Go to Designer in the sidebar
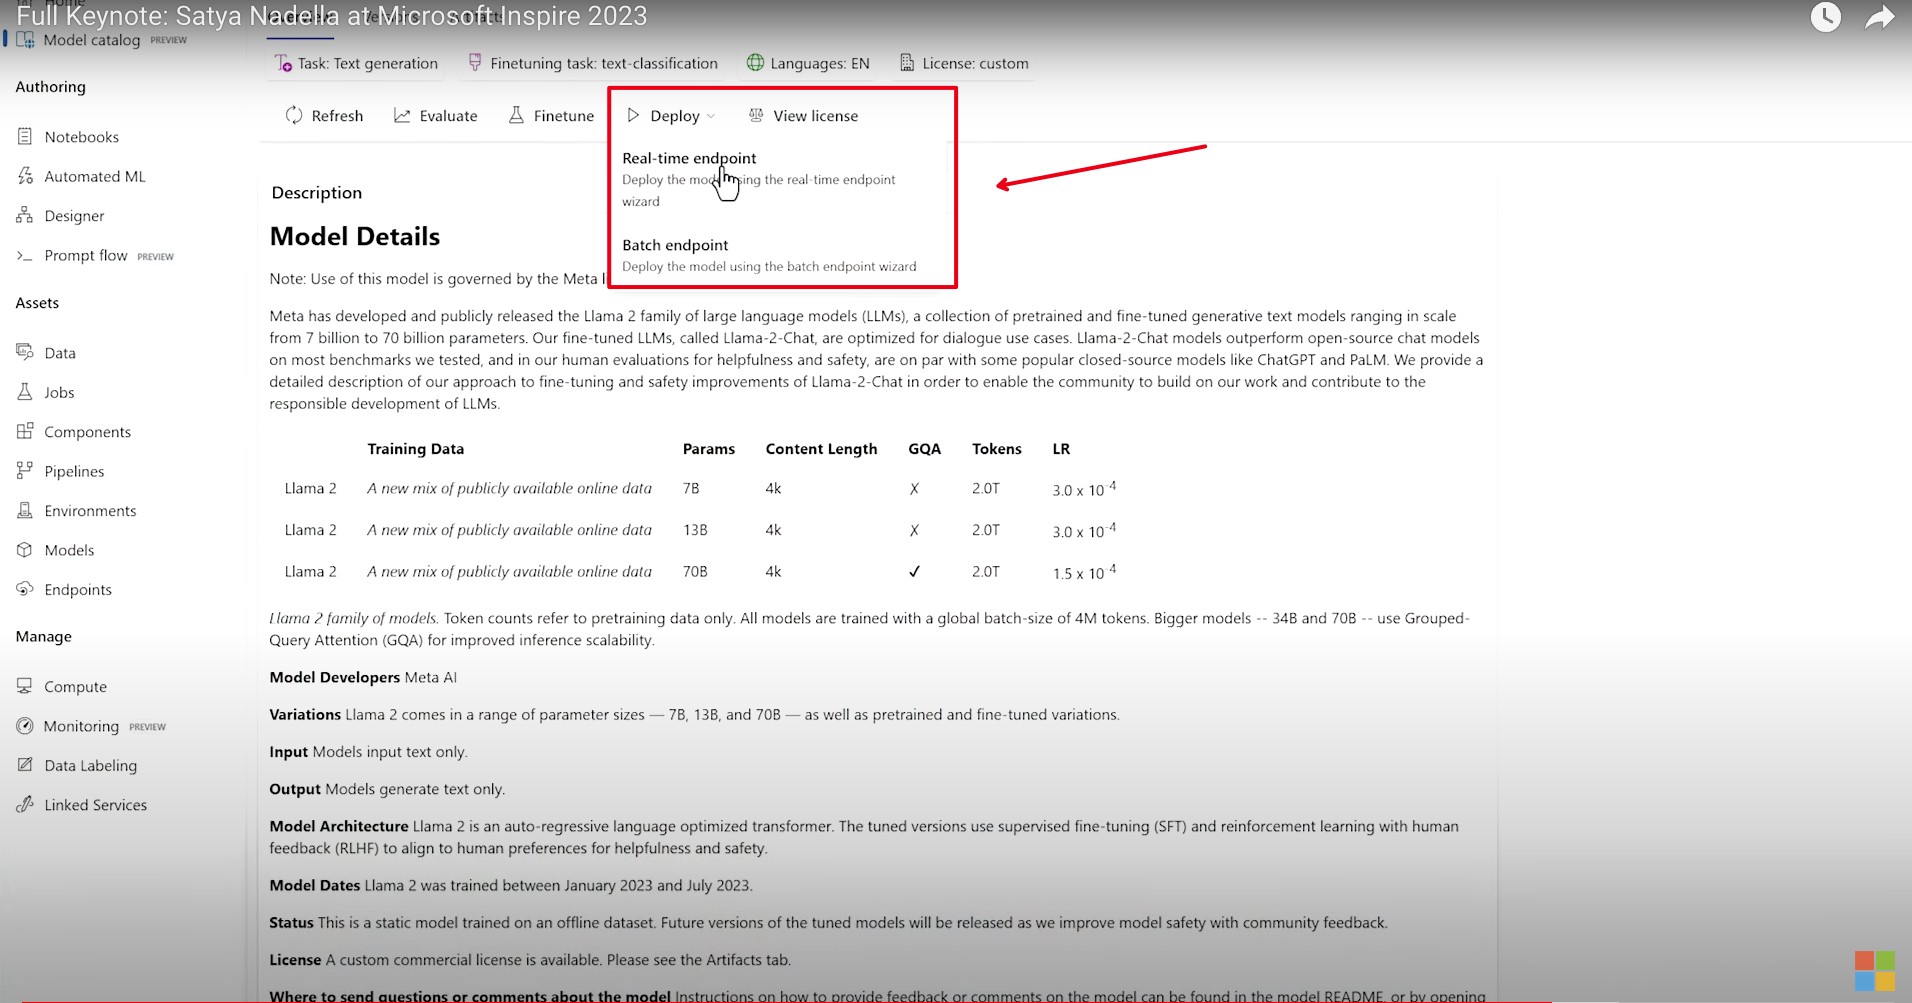Viewport: 1912px width, 1003px height. pos(74,216)
